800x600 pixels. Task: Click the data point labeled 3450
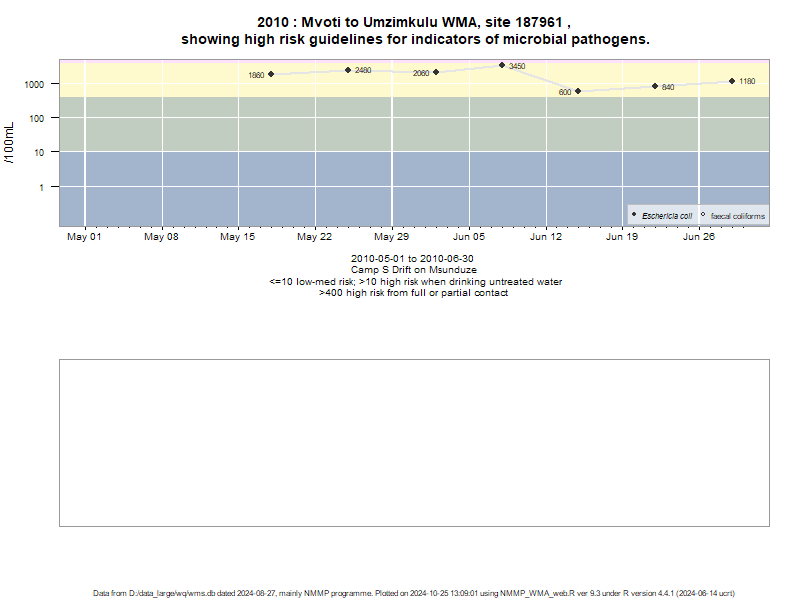(502, 65)
